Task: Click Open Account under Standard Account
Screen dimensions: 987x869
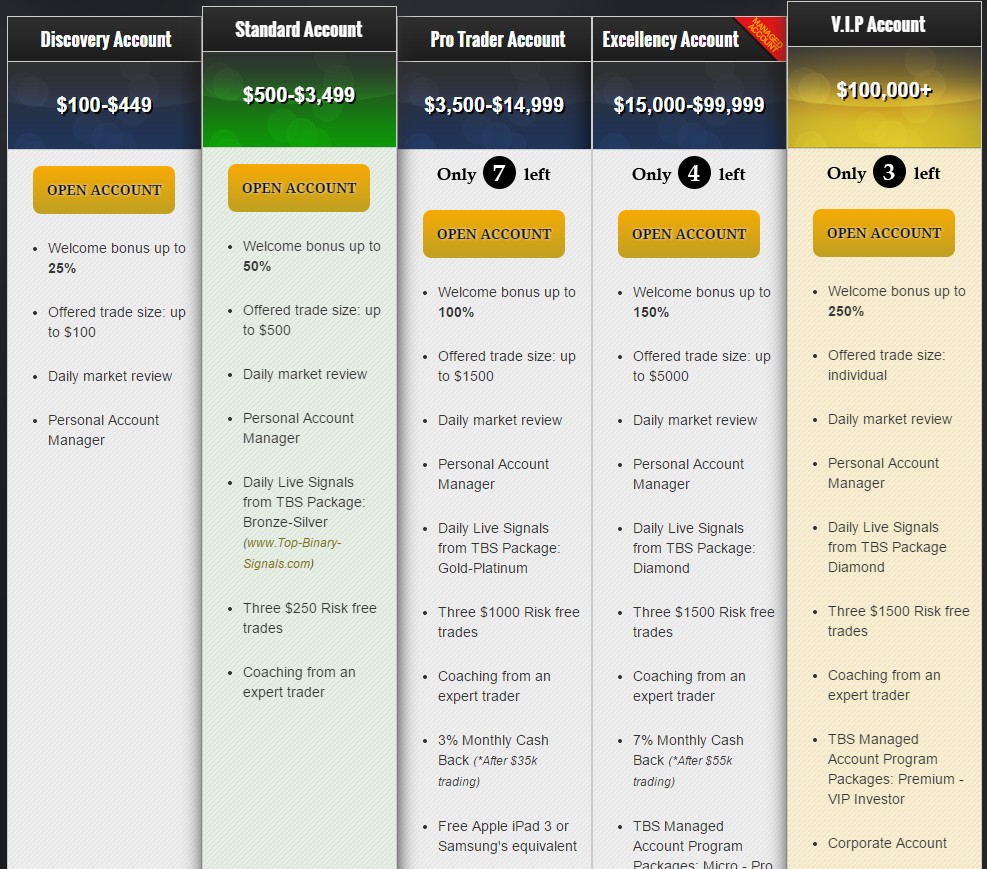Action: tap(299, 188)
